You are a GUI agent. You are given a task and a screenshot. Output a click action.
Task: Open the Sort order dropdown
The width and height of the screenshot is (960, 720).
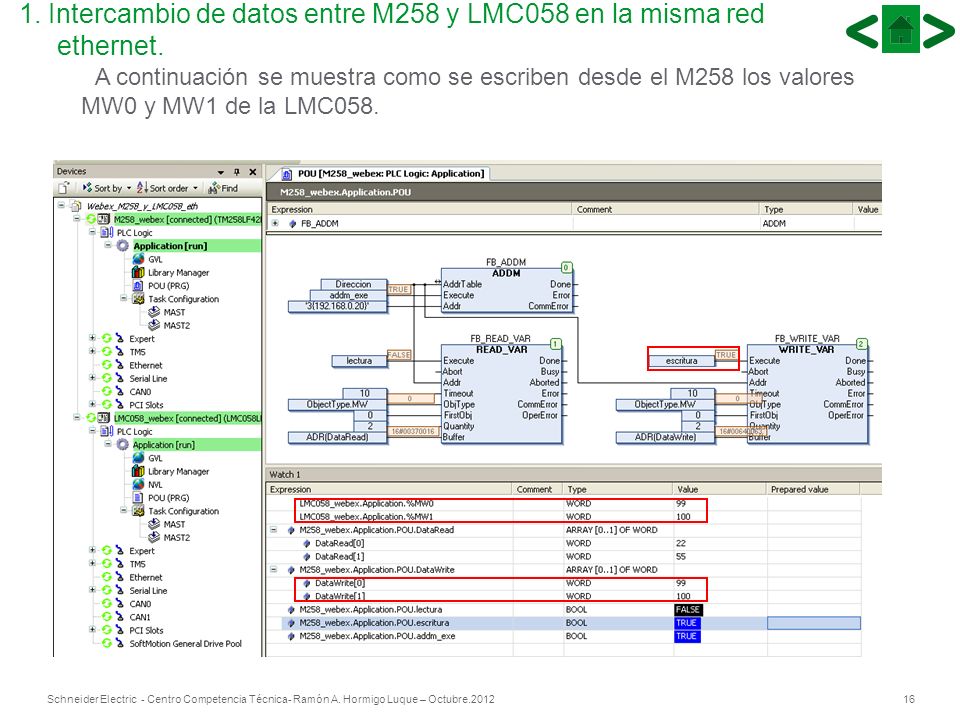(168, 188)
